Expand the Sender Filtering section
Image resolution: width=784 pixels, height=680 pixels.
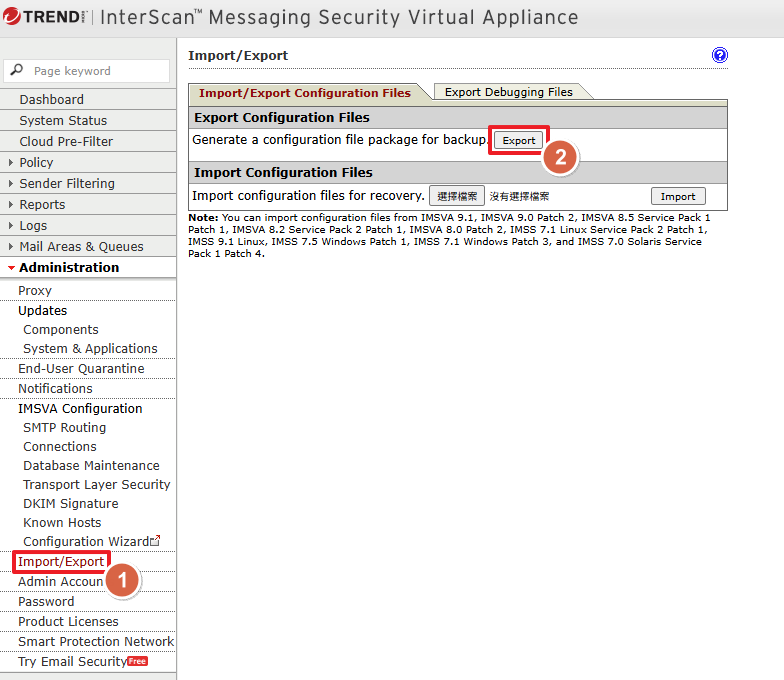pyautogui.click(x=66, y=183)
